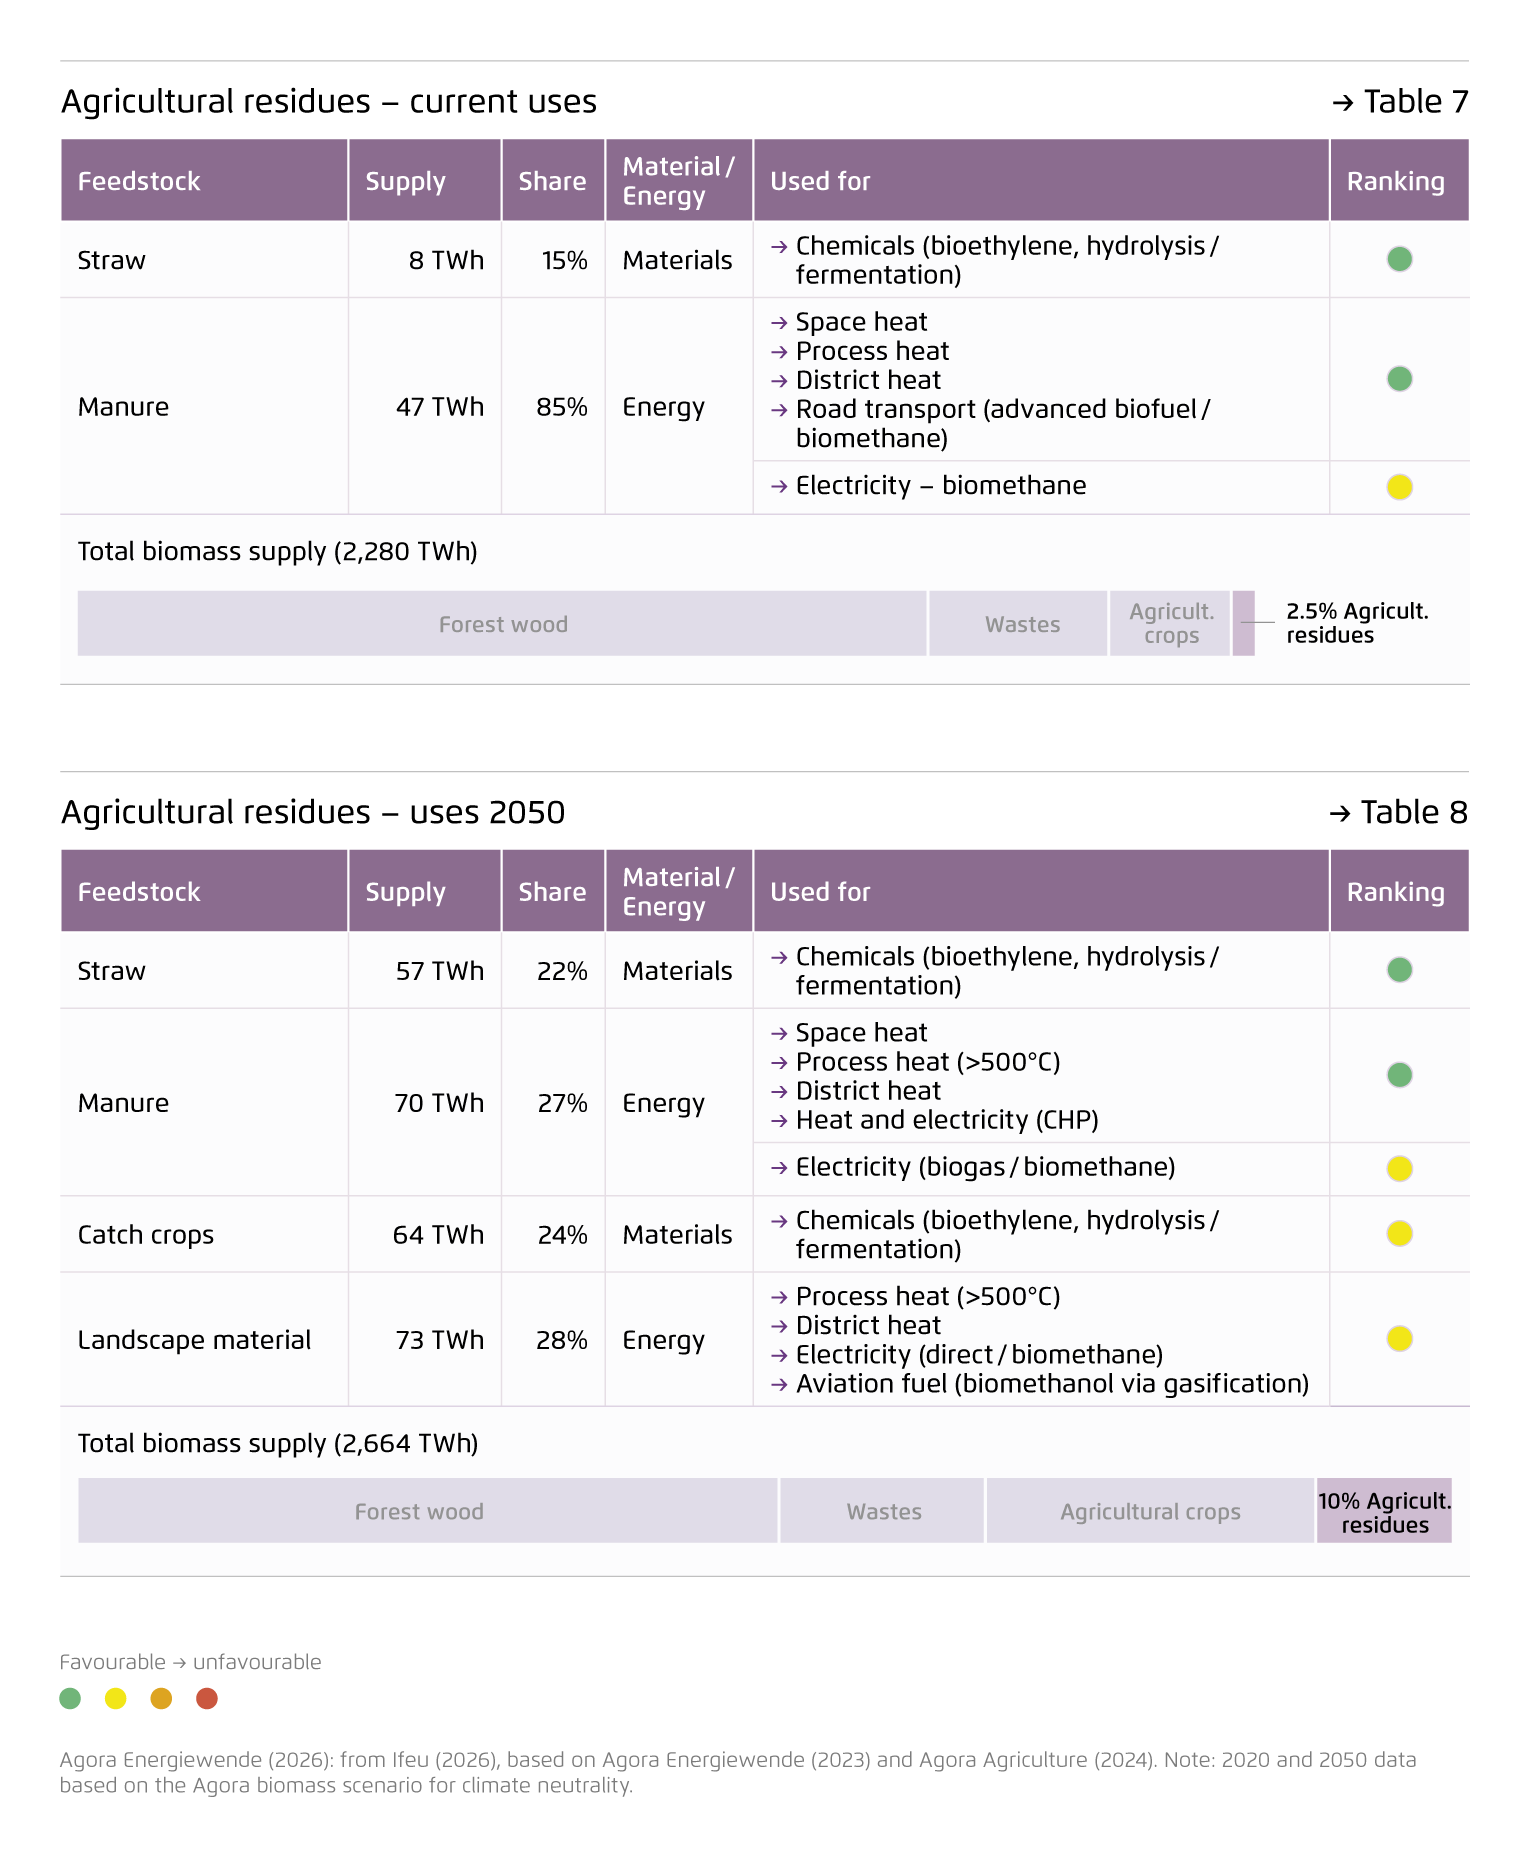Click "Road transport (advanced biofuel / biomethane)" entry
The height and width of the screenshot is (1854, 1530).
[991, 424]
